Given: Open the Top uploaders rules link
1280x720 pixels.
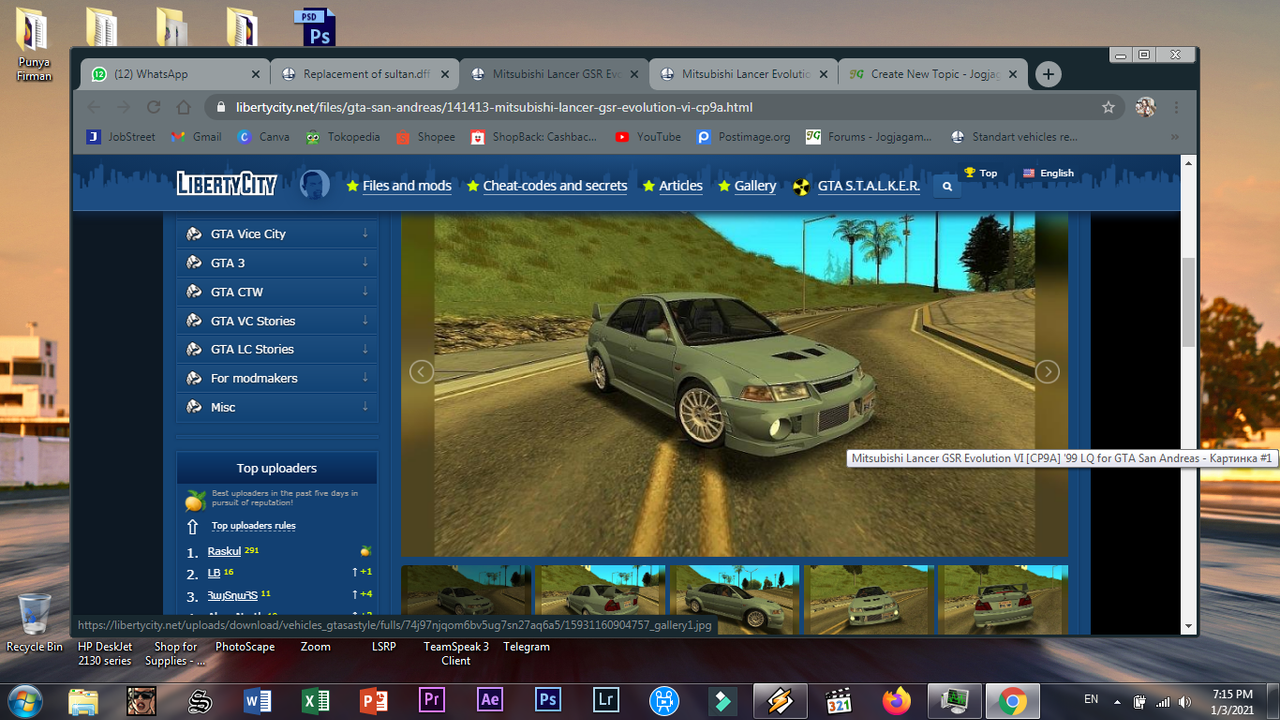Looking at the screenshot, I should tap(253, 526).
